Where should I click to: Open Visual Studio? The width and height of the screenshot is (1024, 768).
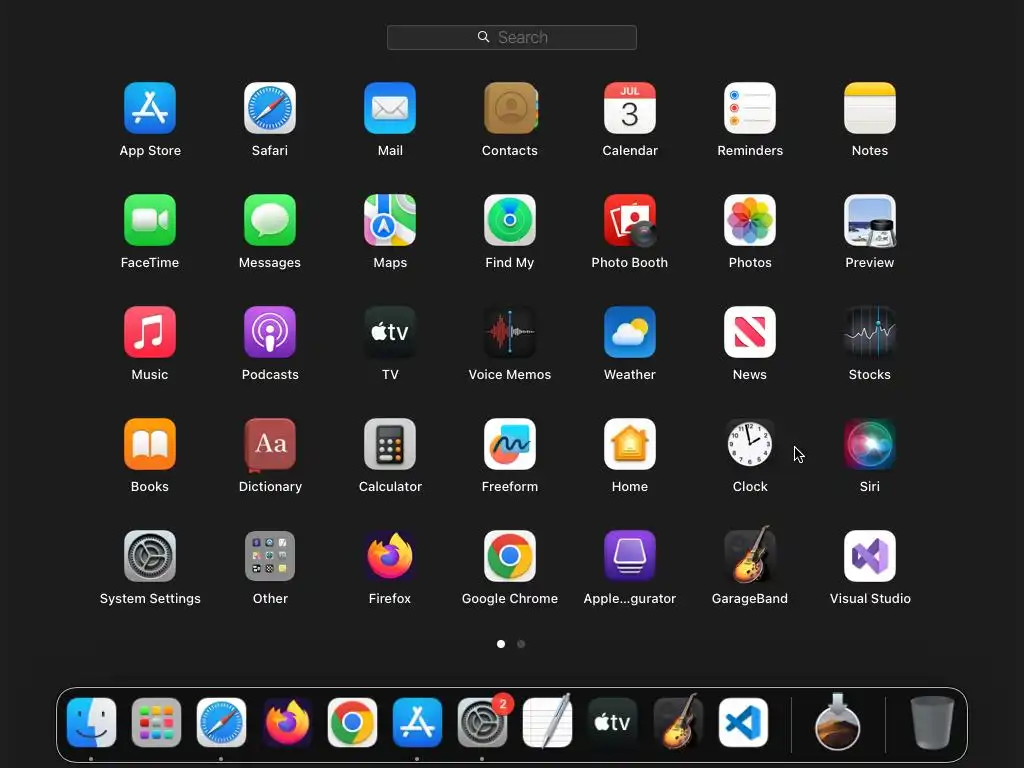point(870,556)
